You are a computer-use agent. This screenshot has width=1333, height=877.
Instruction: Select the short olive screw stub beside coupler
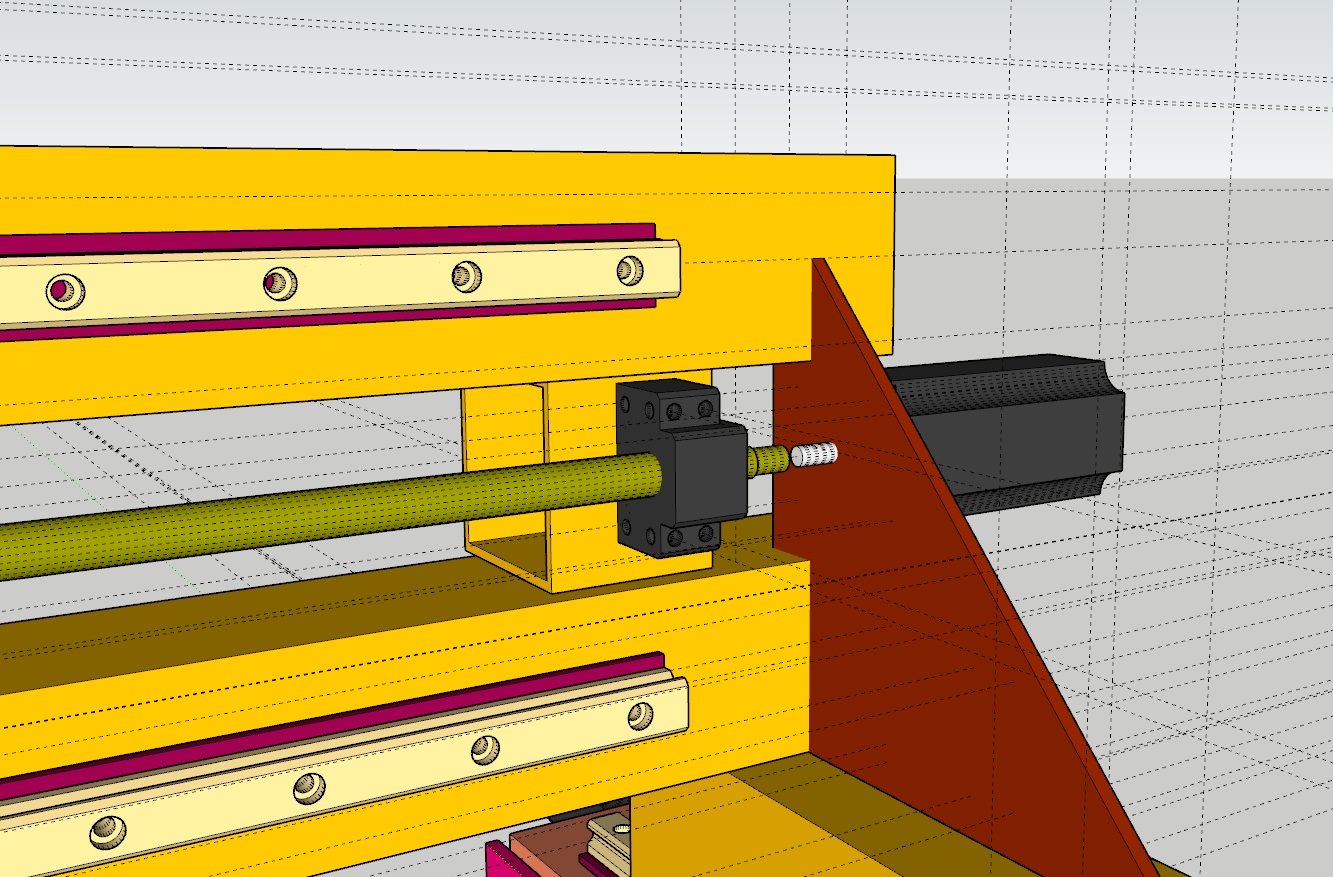click(770, 461)
